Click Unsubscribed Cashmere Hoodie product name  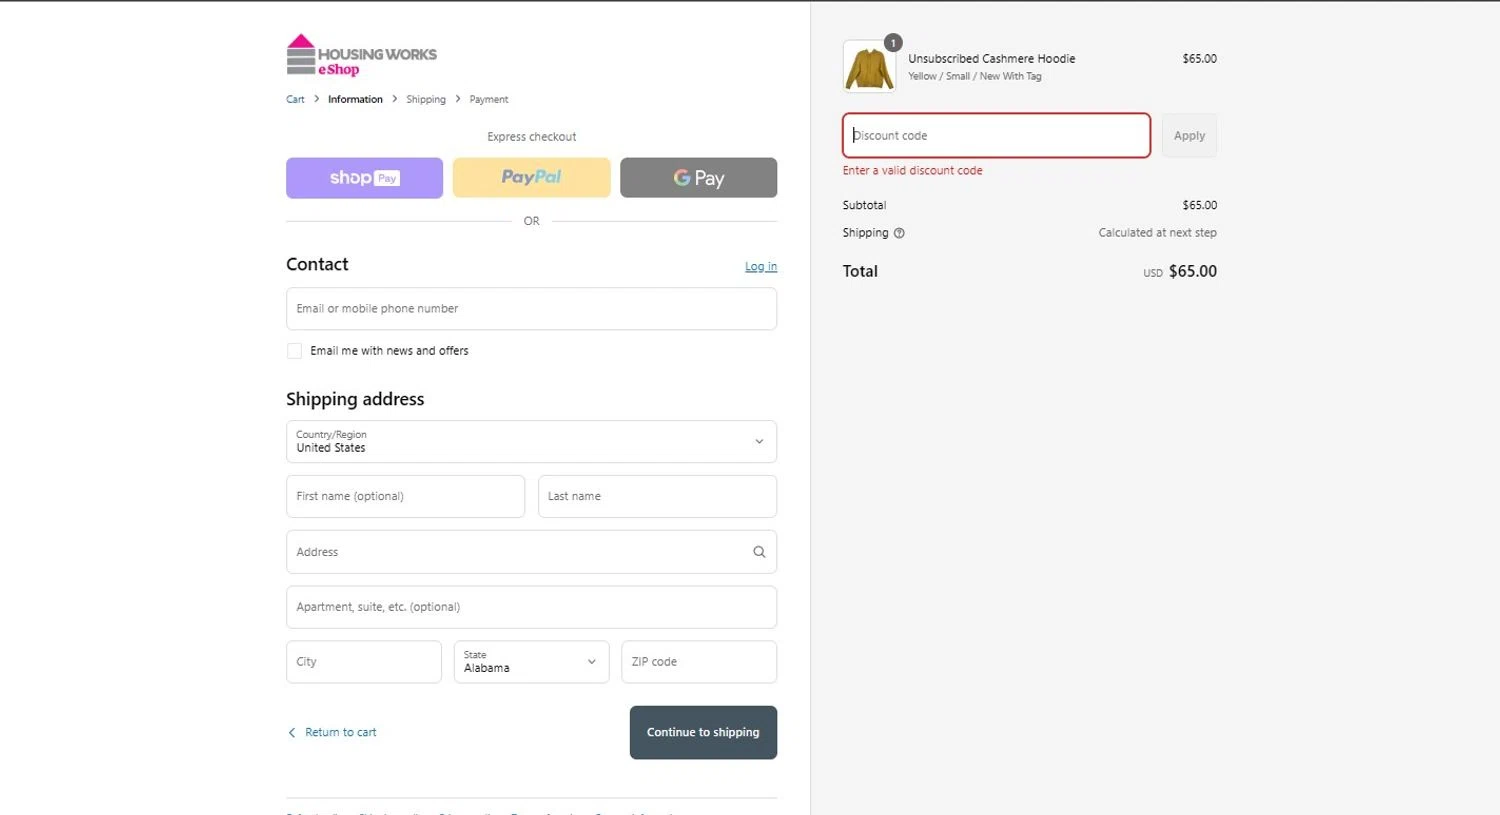pyautogui.click(x=991, y=59)
